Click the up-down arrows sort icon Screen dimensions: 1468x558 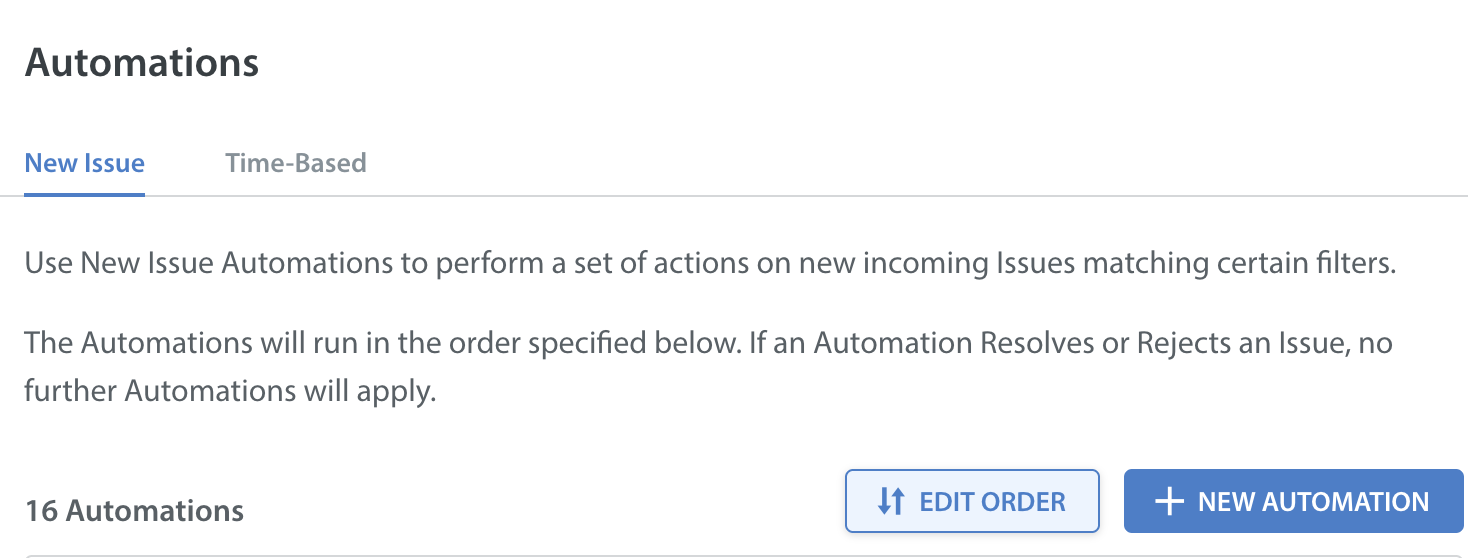click(x=890, y=501)
